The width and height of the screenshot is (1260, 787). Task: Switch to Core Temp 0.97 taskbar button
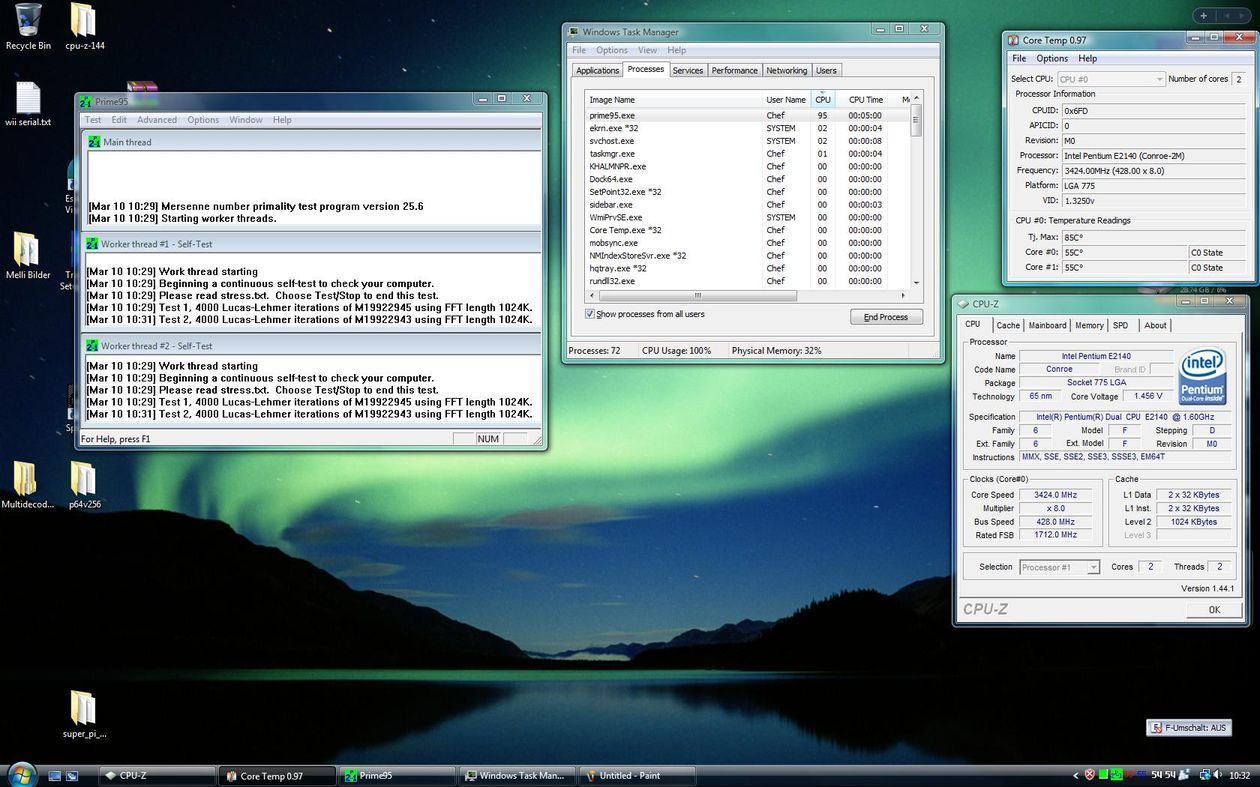pyautogui.click(x=276, y=775)
